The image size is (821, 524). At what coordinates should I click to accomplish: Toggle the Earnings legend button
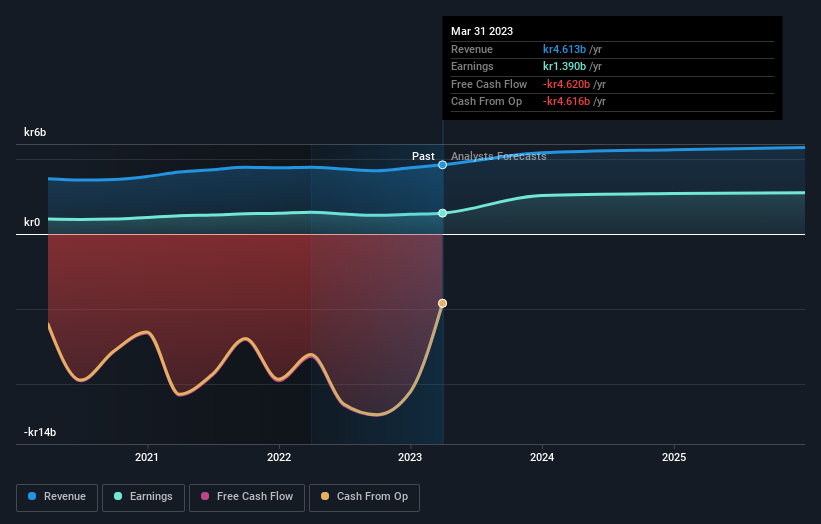pyautogui.click(x=143, y=497)
